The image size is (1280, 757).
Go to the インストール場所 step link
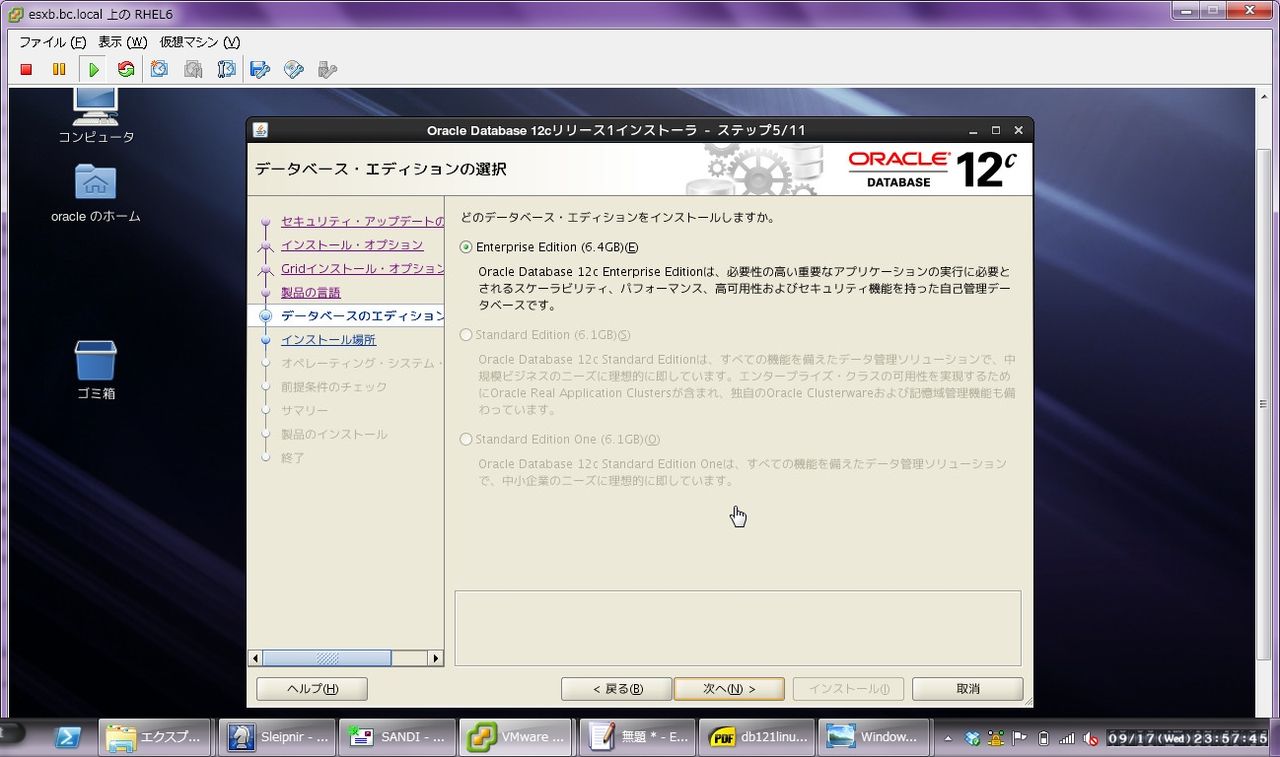click(x=328, y=340)
